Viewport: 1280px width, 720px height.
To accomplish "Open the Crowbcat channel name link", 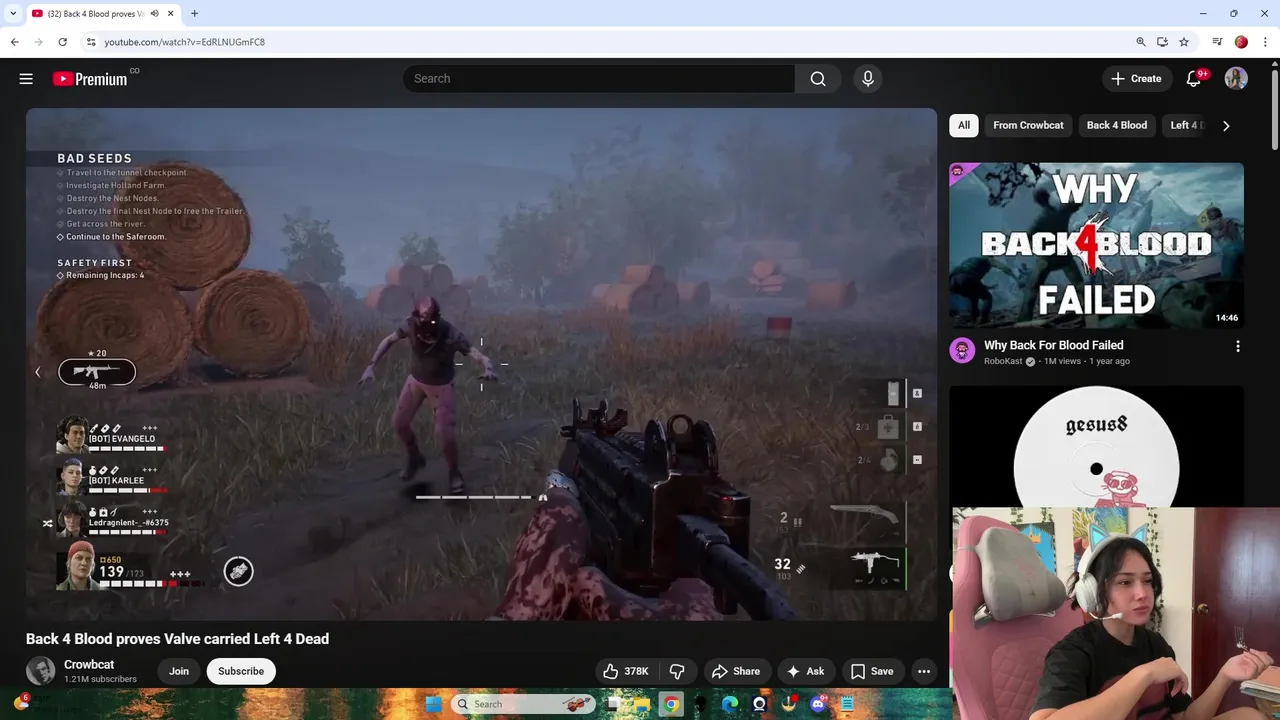I will click(x=89, y=664).
